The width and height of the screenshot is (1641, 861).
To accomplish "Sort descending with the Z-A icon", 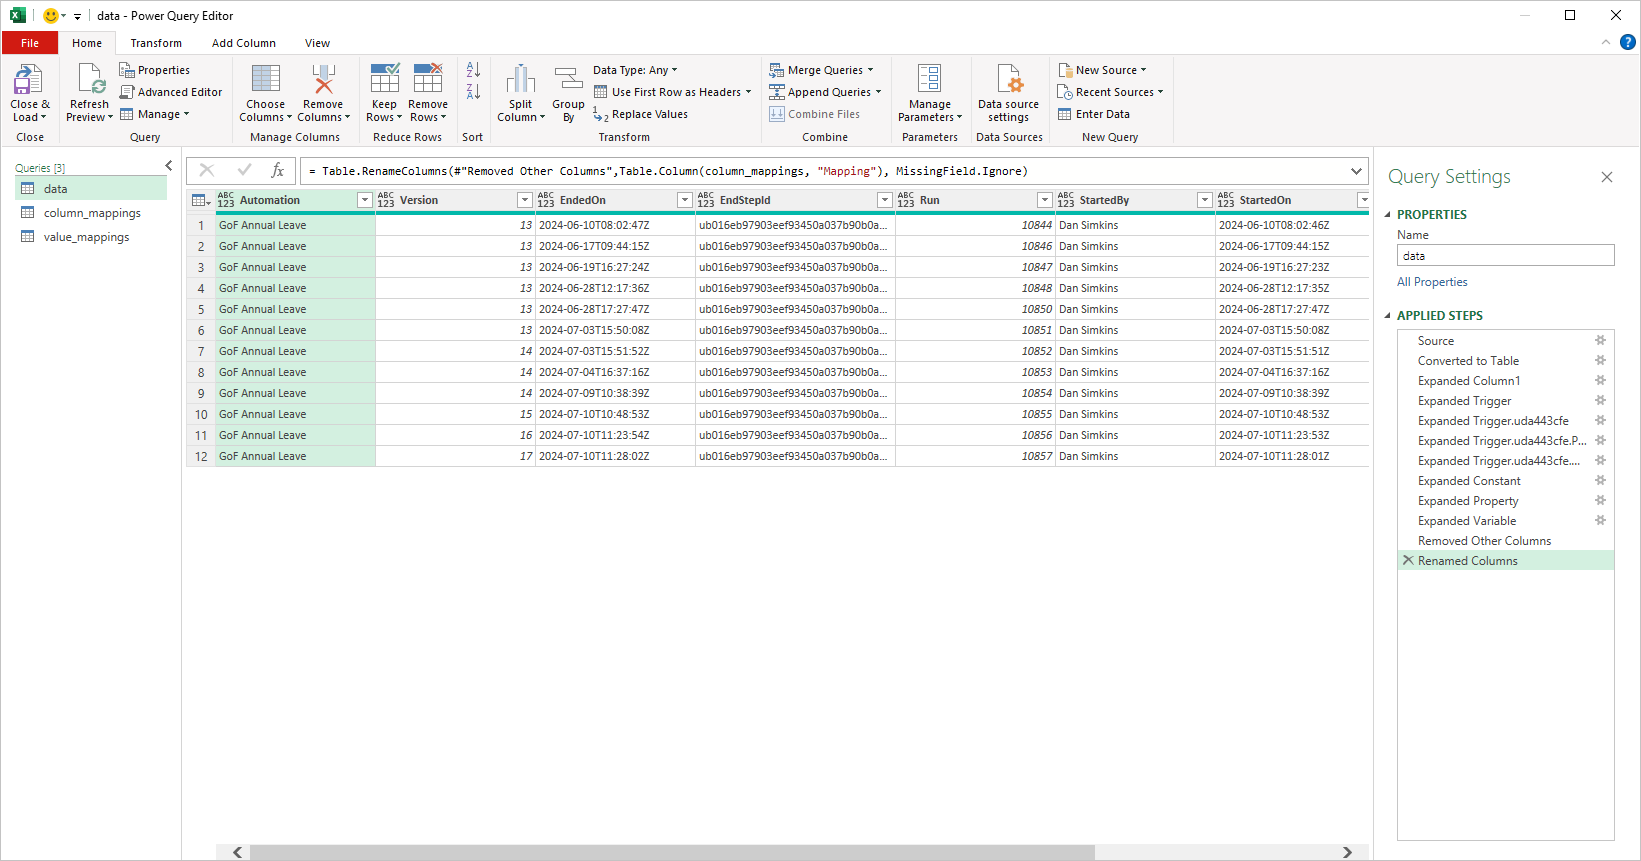I will pyautogui.click(x=473, y=92).
